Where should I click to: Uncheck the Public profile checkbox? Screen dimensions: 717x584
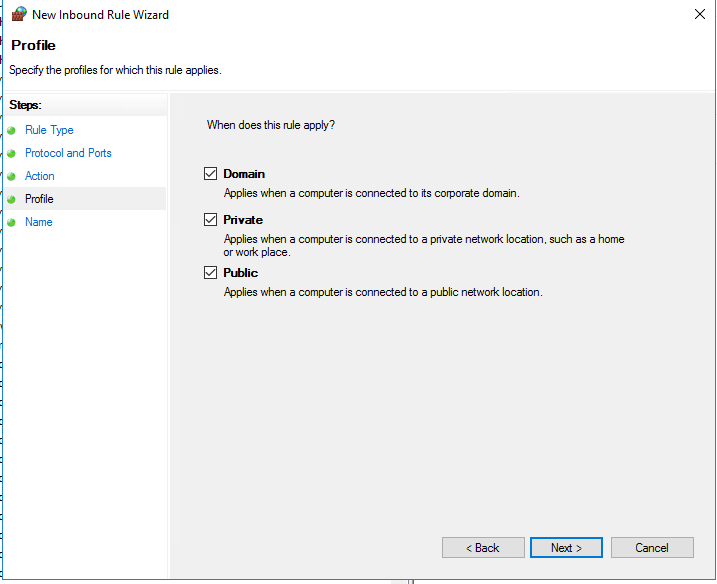[x=210, y=273]
